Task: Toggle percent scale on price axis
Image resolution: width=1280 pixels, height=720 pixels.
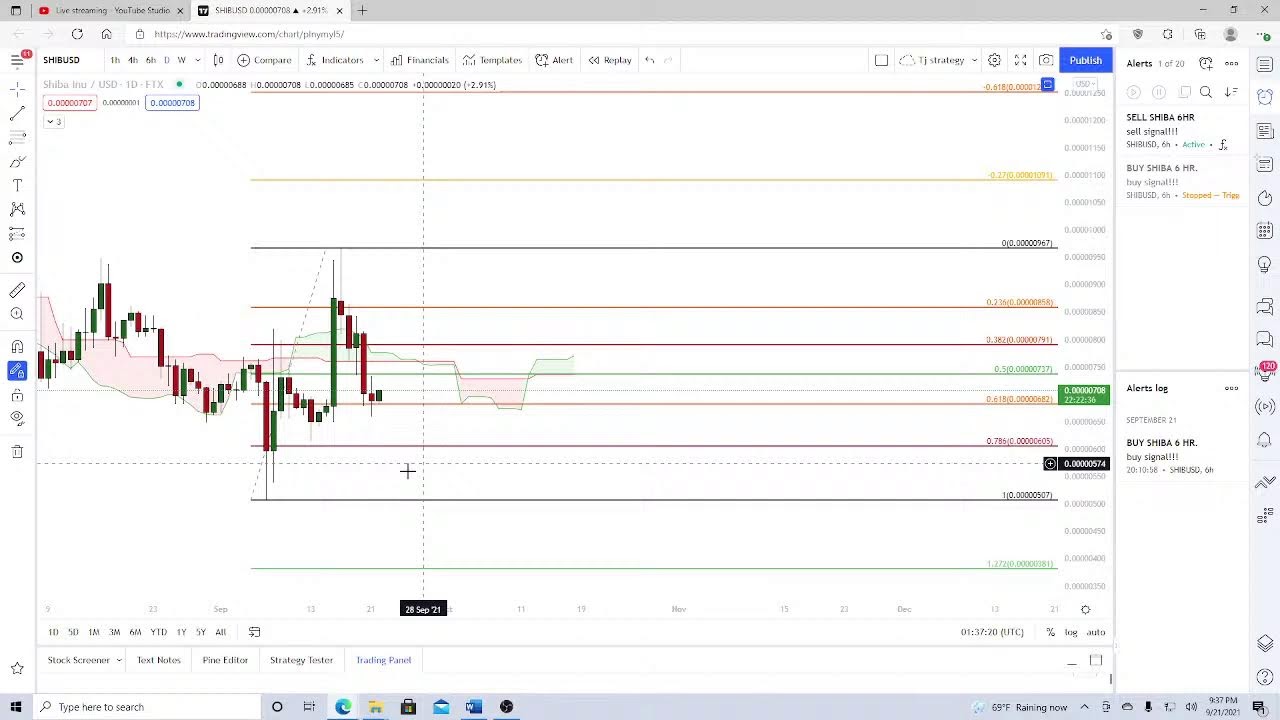Action: click(x=1050, y=632)
